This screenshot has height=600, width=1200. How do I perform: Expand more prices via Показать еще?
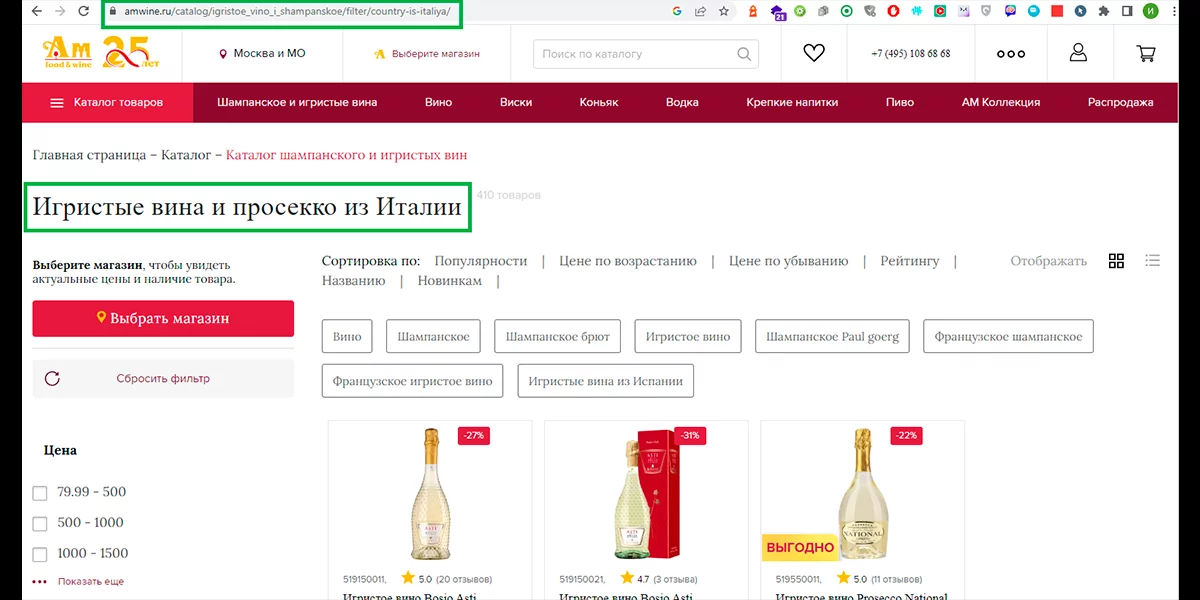[91, 581]
